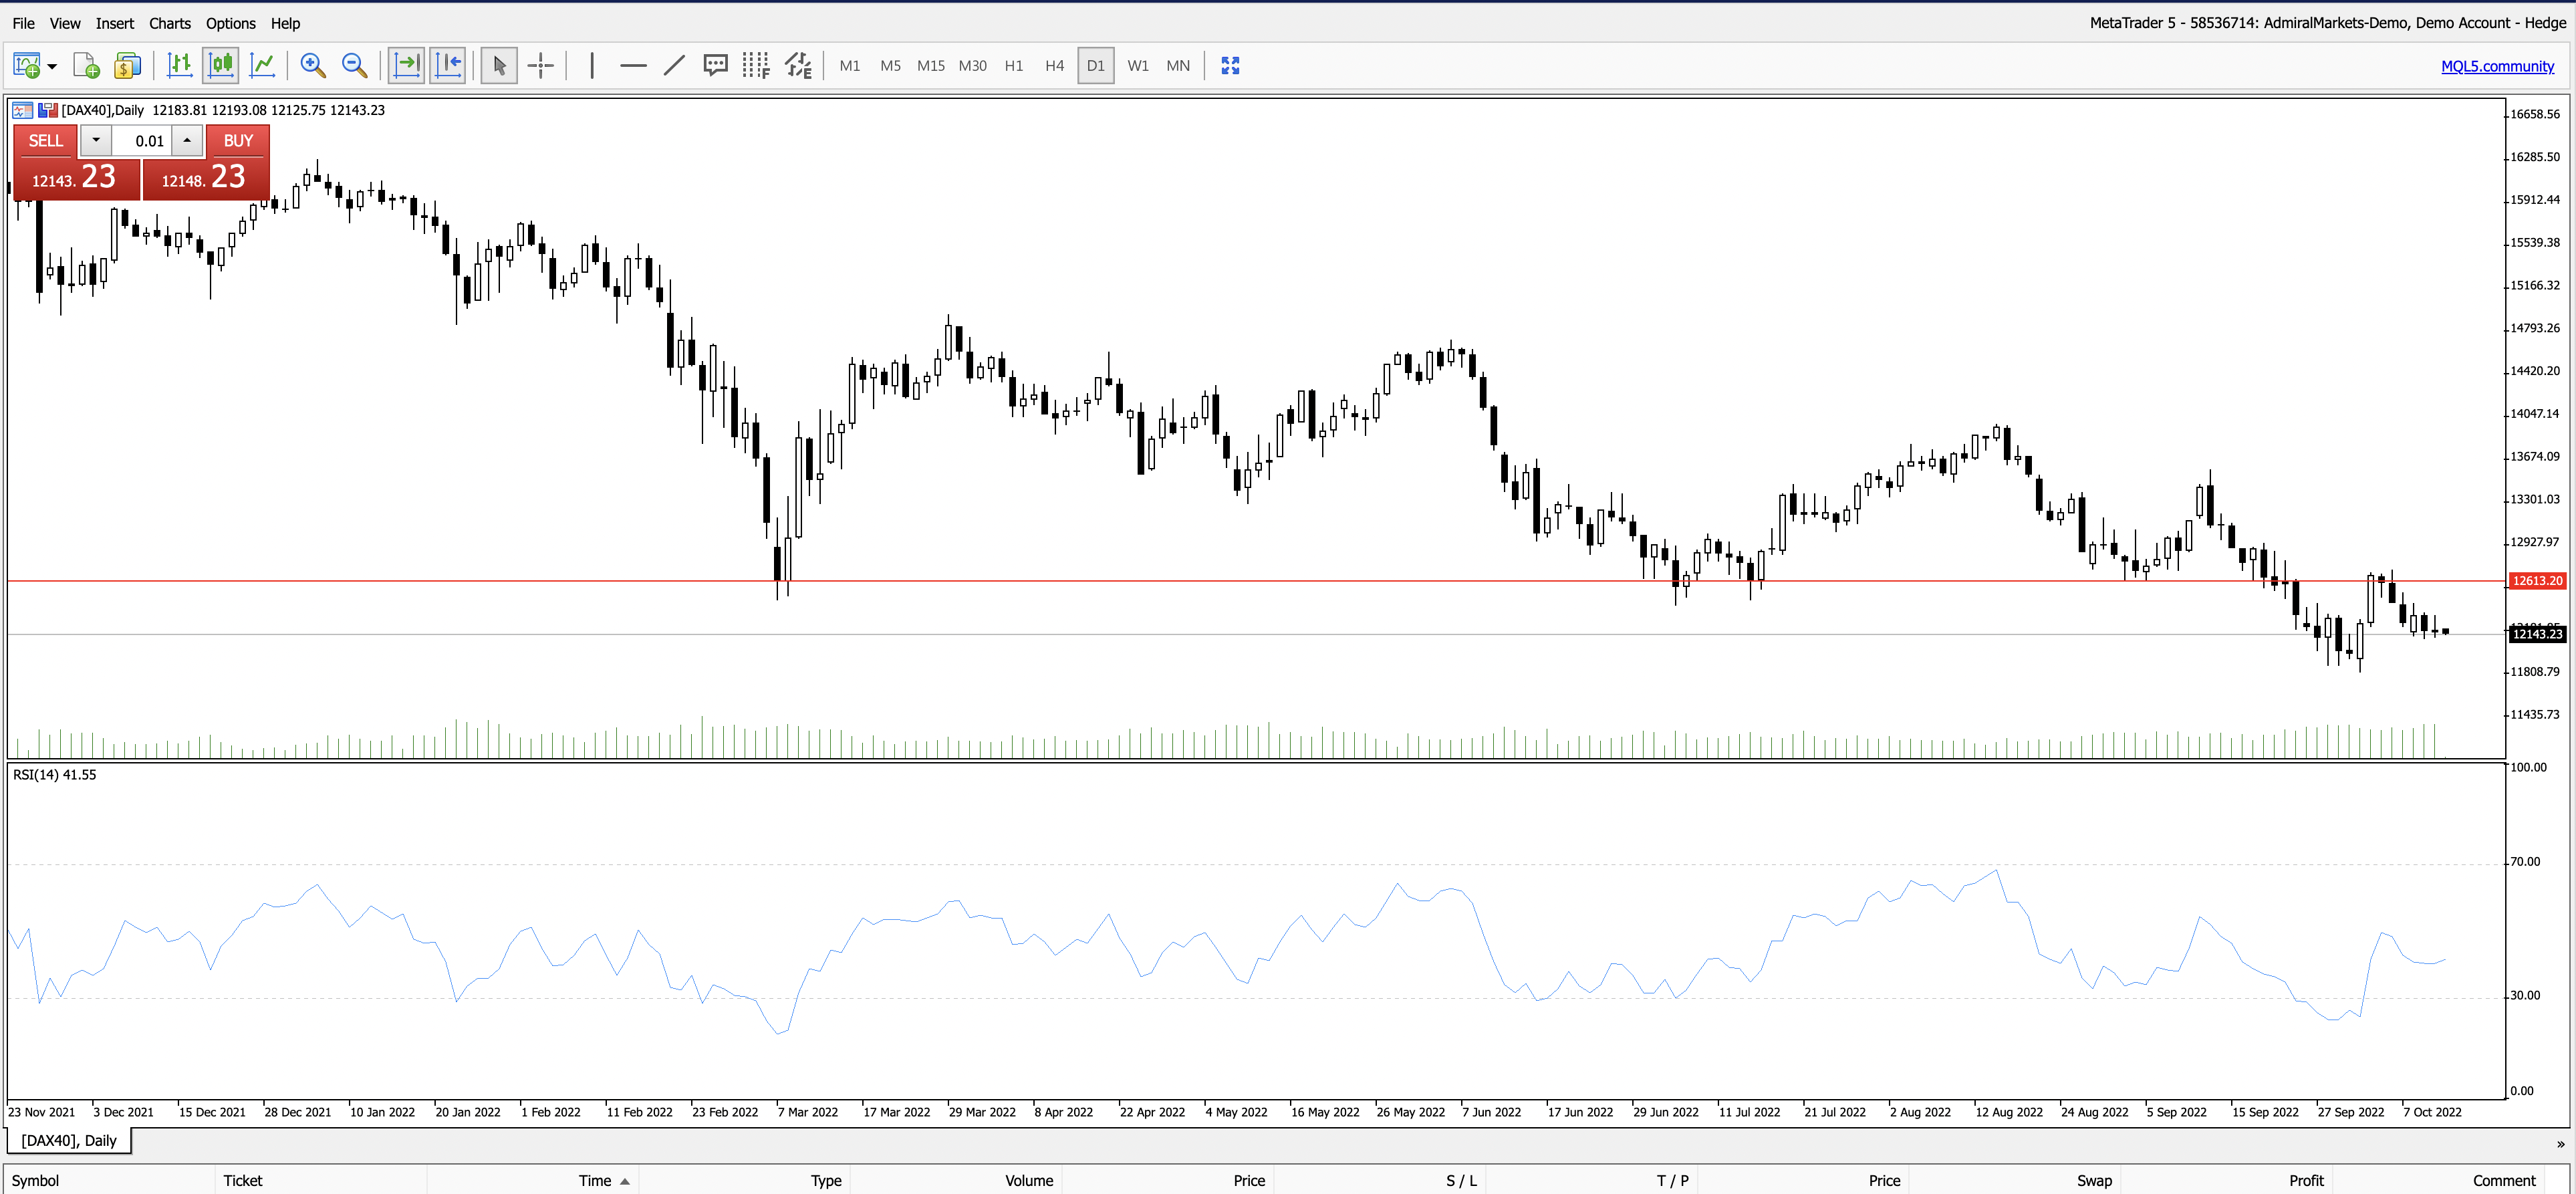Select the [DAX40], Daily chart tab
The image size is (2576, 1194).
(69, 1140)
